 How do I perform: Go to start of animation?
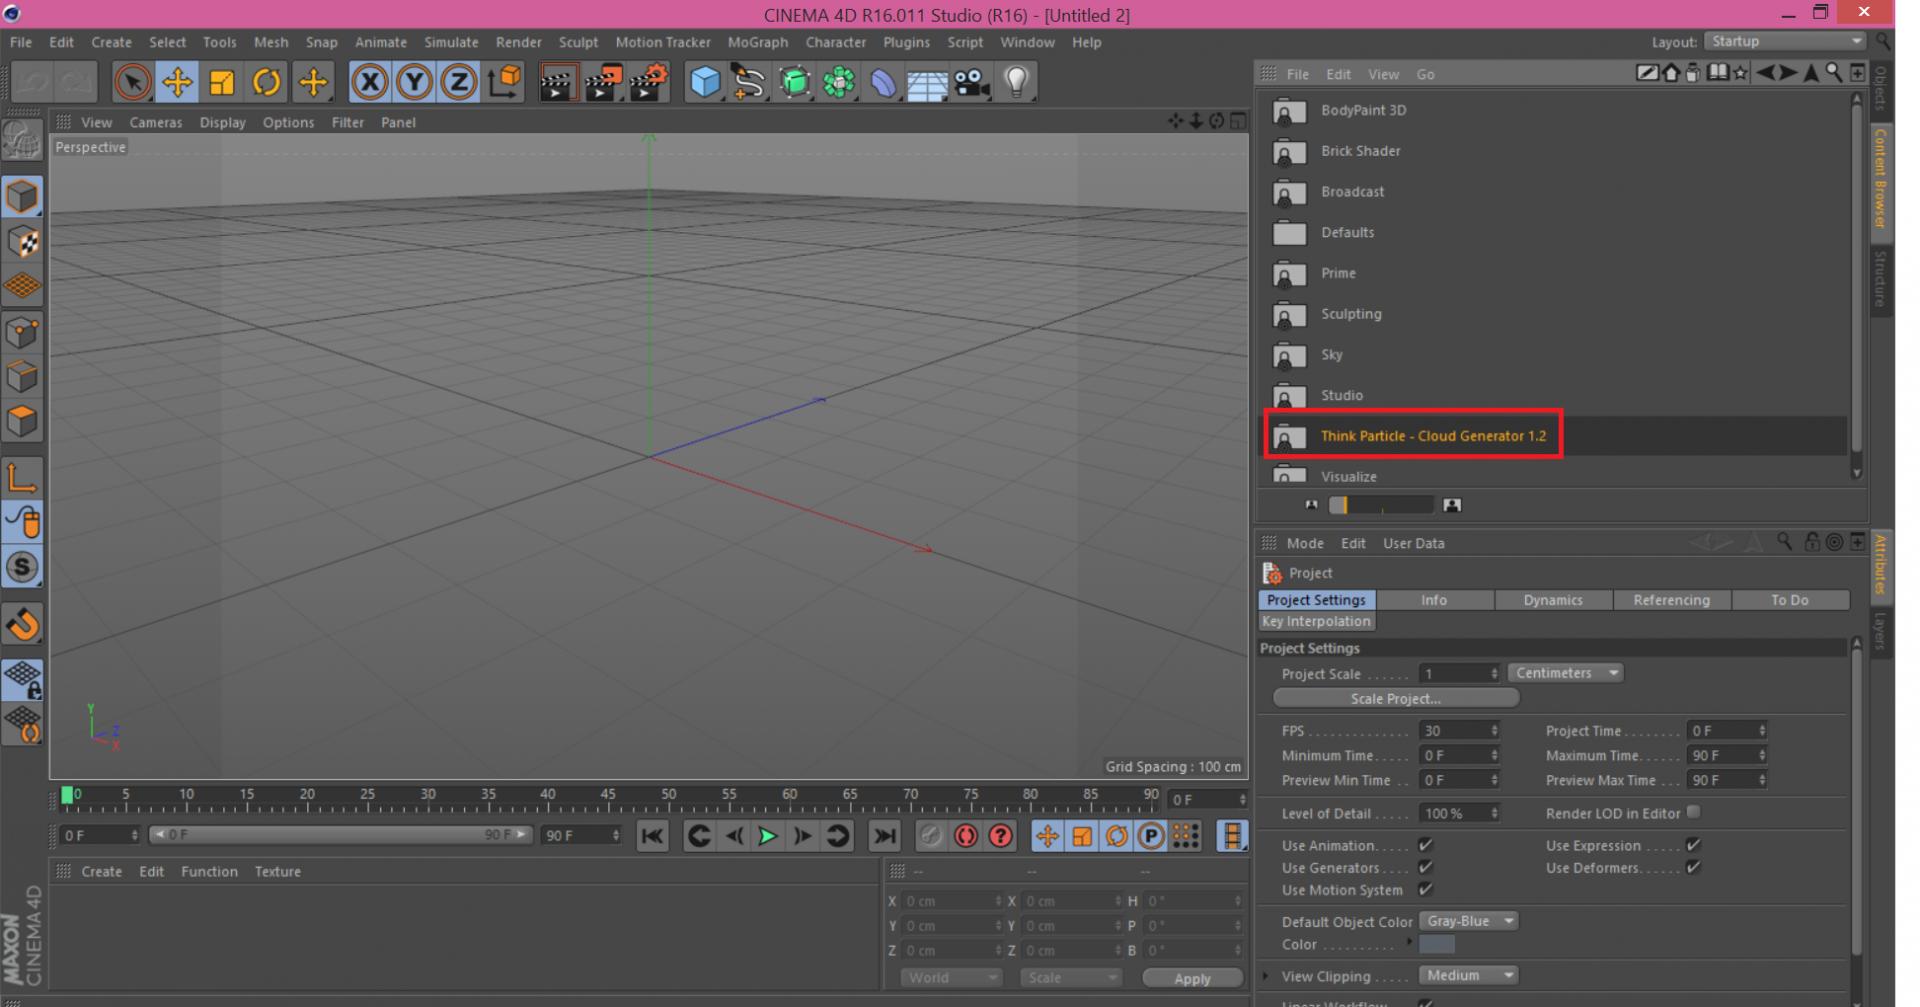coord(652,836)
